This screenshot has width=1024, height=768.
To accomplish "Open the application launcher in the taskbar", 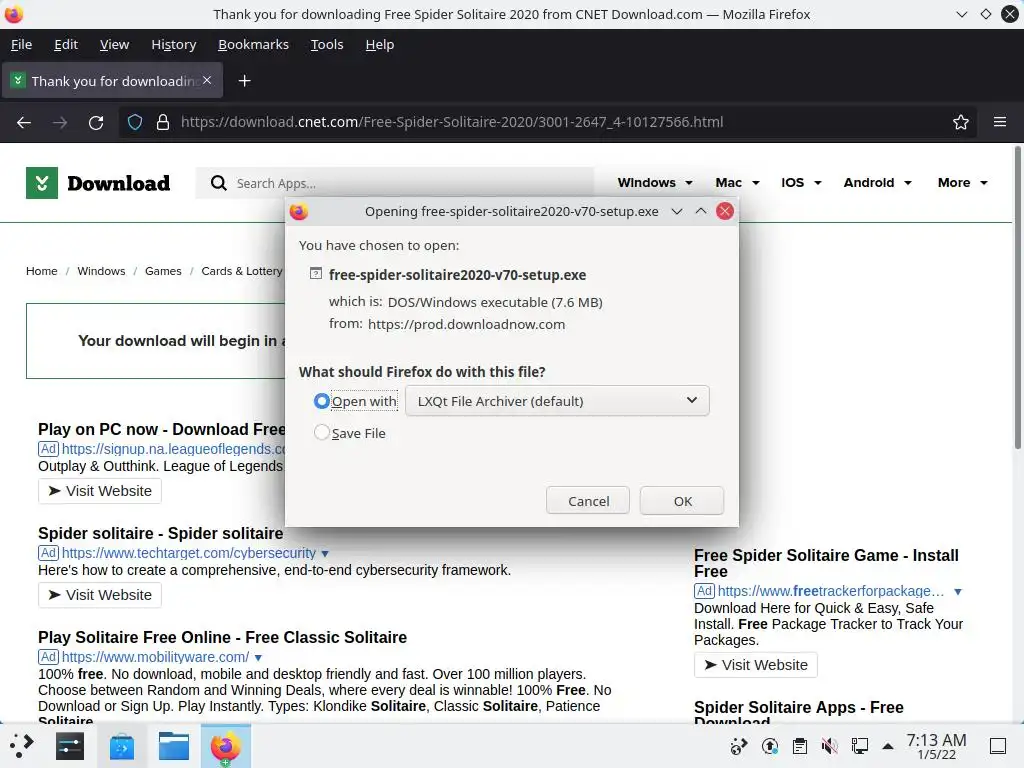I will (22, 746).
